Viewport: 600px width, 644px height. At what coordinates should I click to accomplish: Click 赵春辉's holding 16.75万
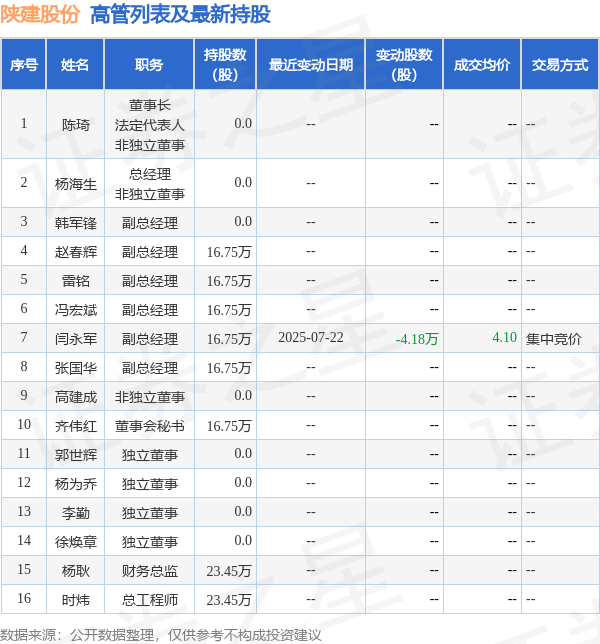point(229,252)
